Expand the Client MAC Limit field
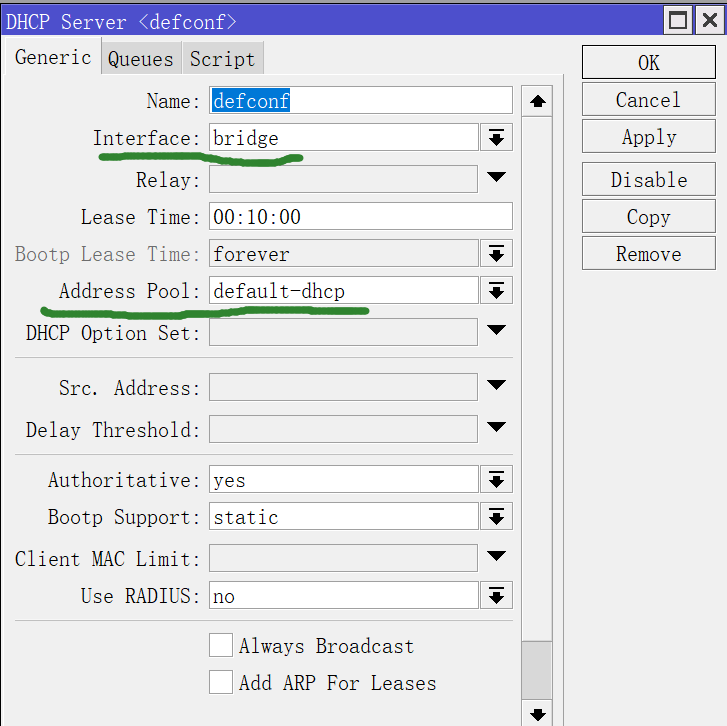This screenshot has height=726, width=727. pyautogui.click(x=496, y=557)
